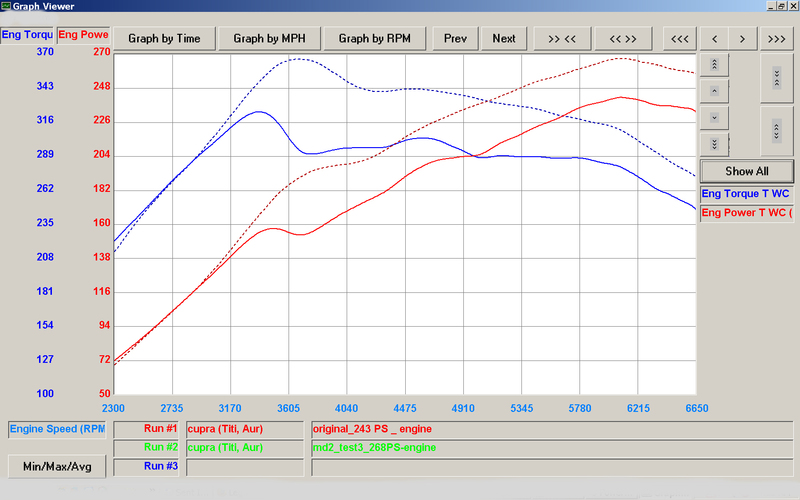800x500 pixels.
Task: Click the red 'cupra (Titi, Aur)' field
Action: 245,429
